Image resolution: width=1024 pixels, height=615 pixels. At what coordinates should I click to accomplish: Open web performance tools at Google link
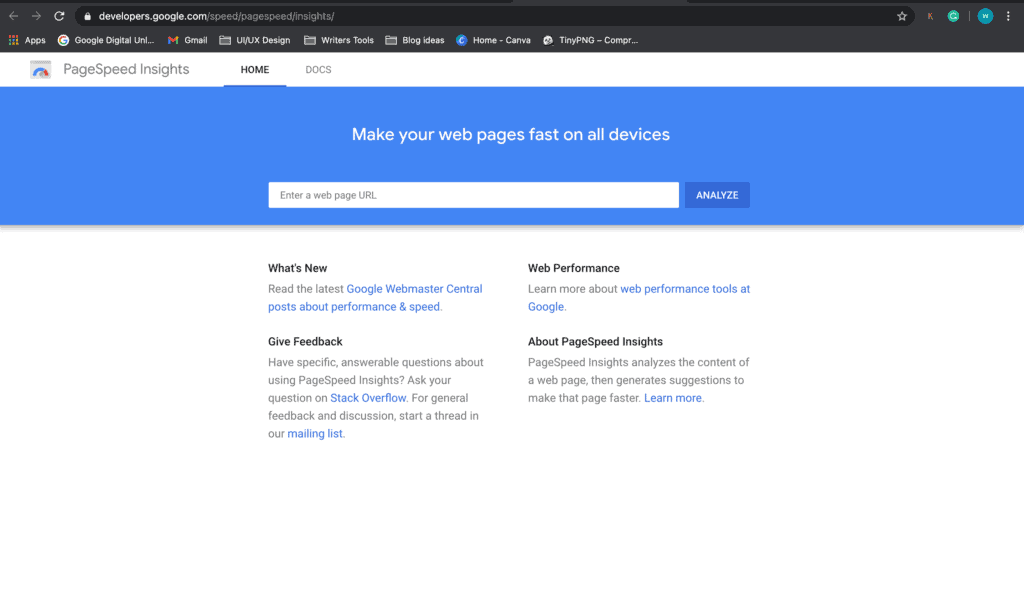pos(639,298)
